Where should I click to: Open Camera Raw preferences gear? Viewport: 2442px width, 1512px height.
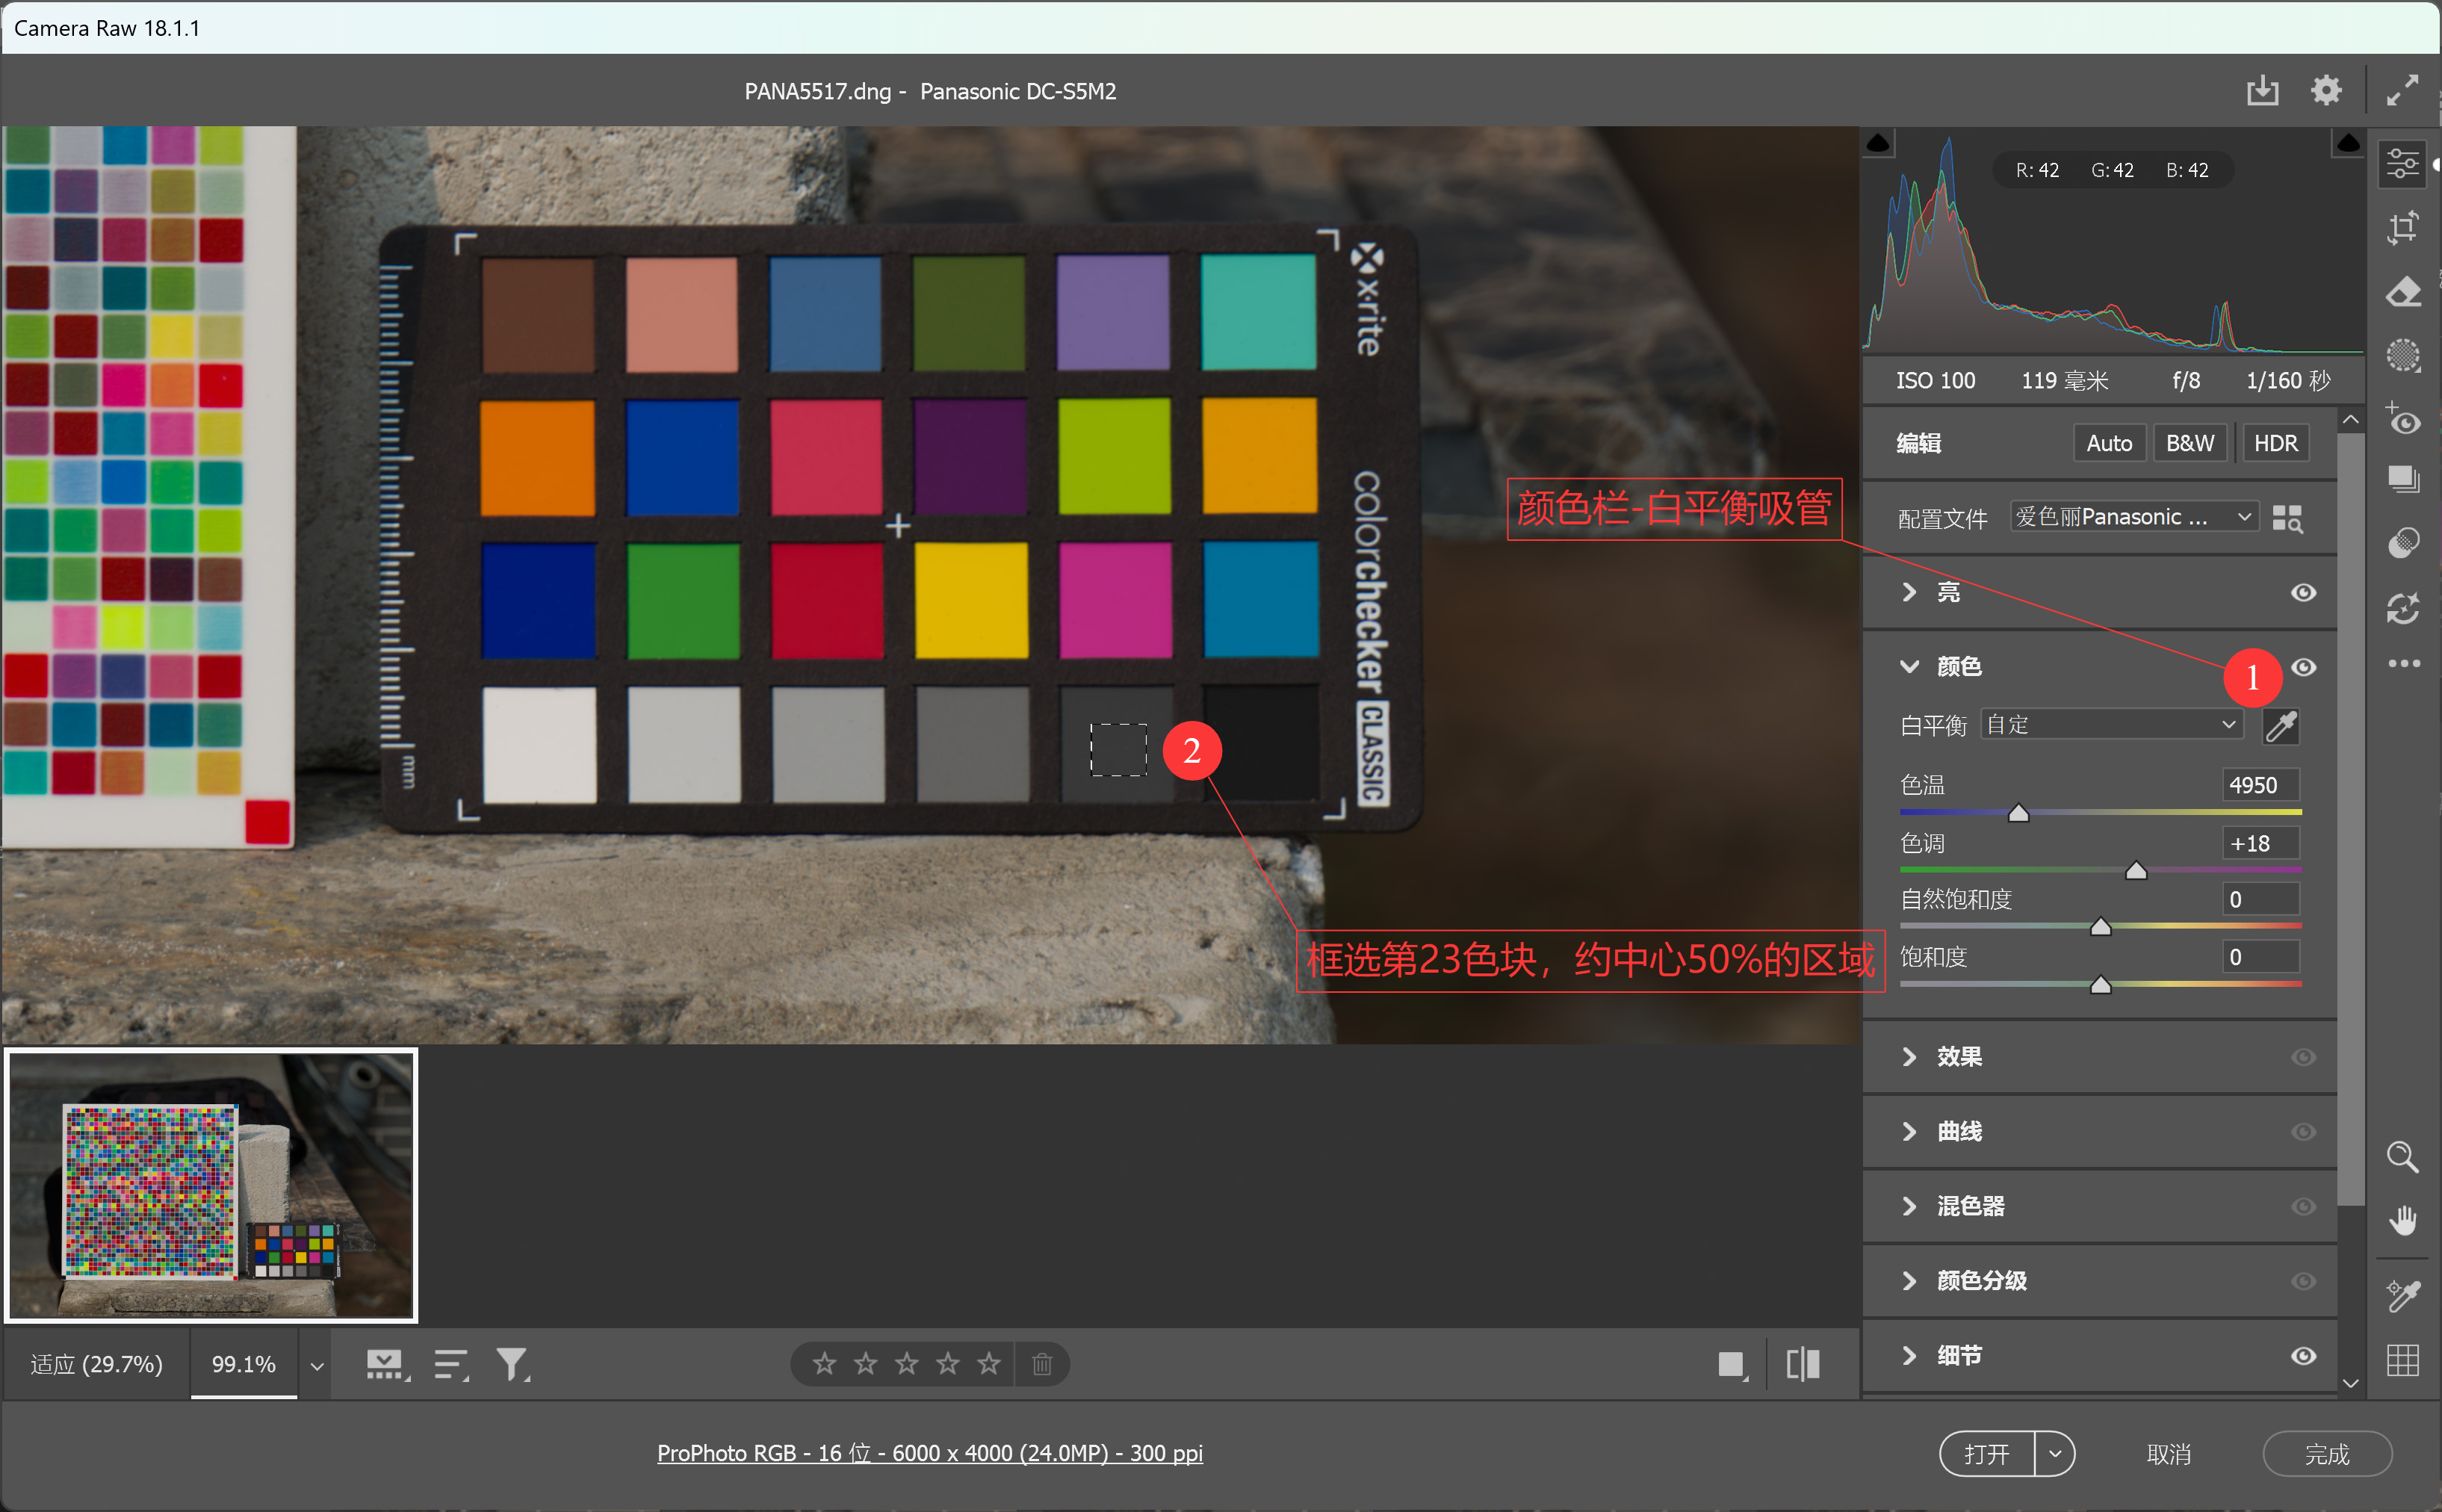tap(2326, 90)
